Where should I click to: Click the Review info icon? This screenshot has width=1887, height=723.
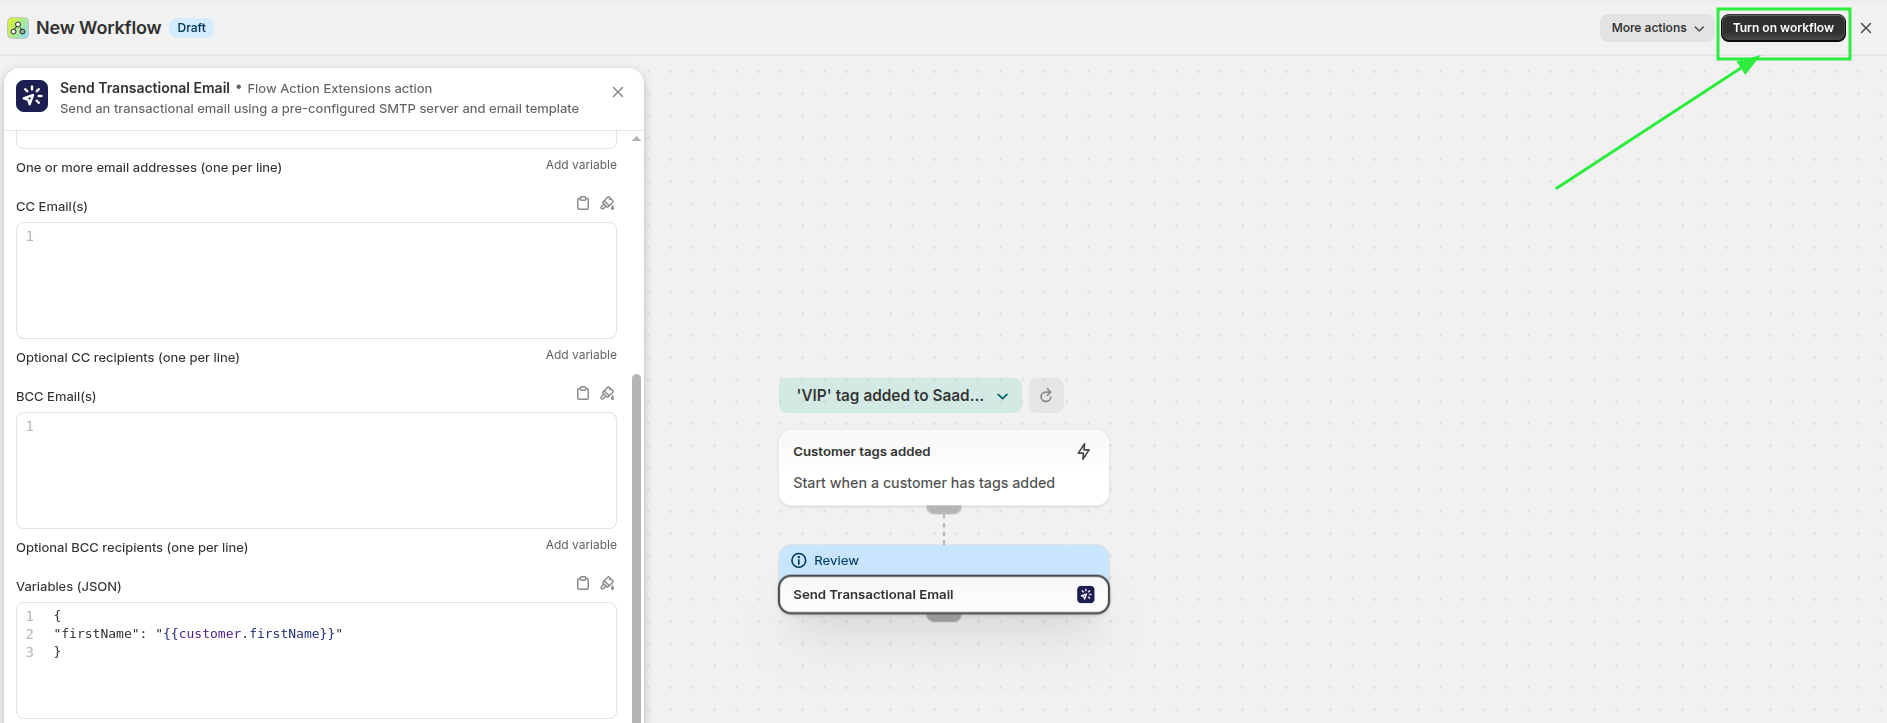(799, 561)
